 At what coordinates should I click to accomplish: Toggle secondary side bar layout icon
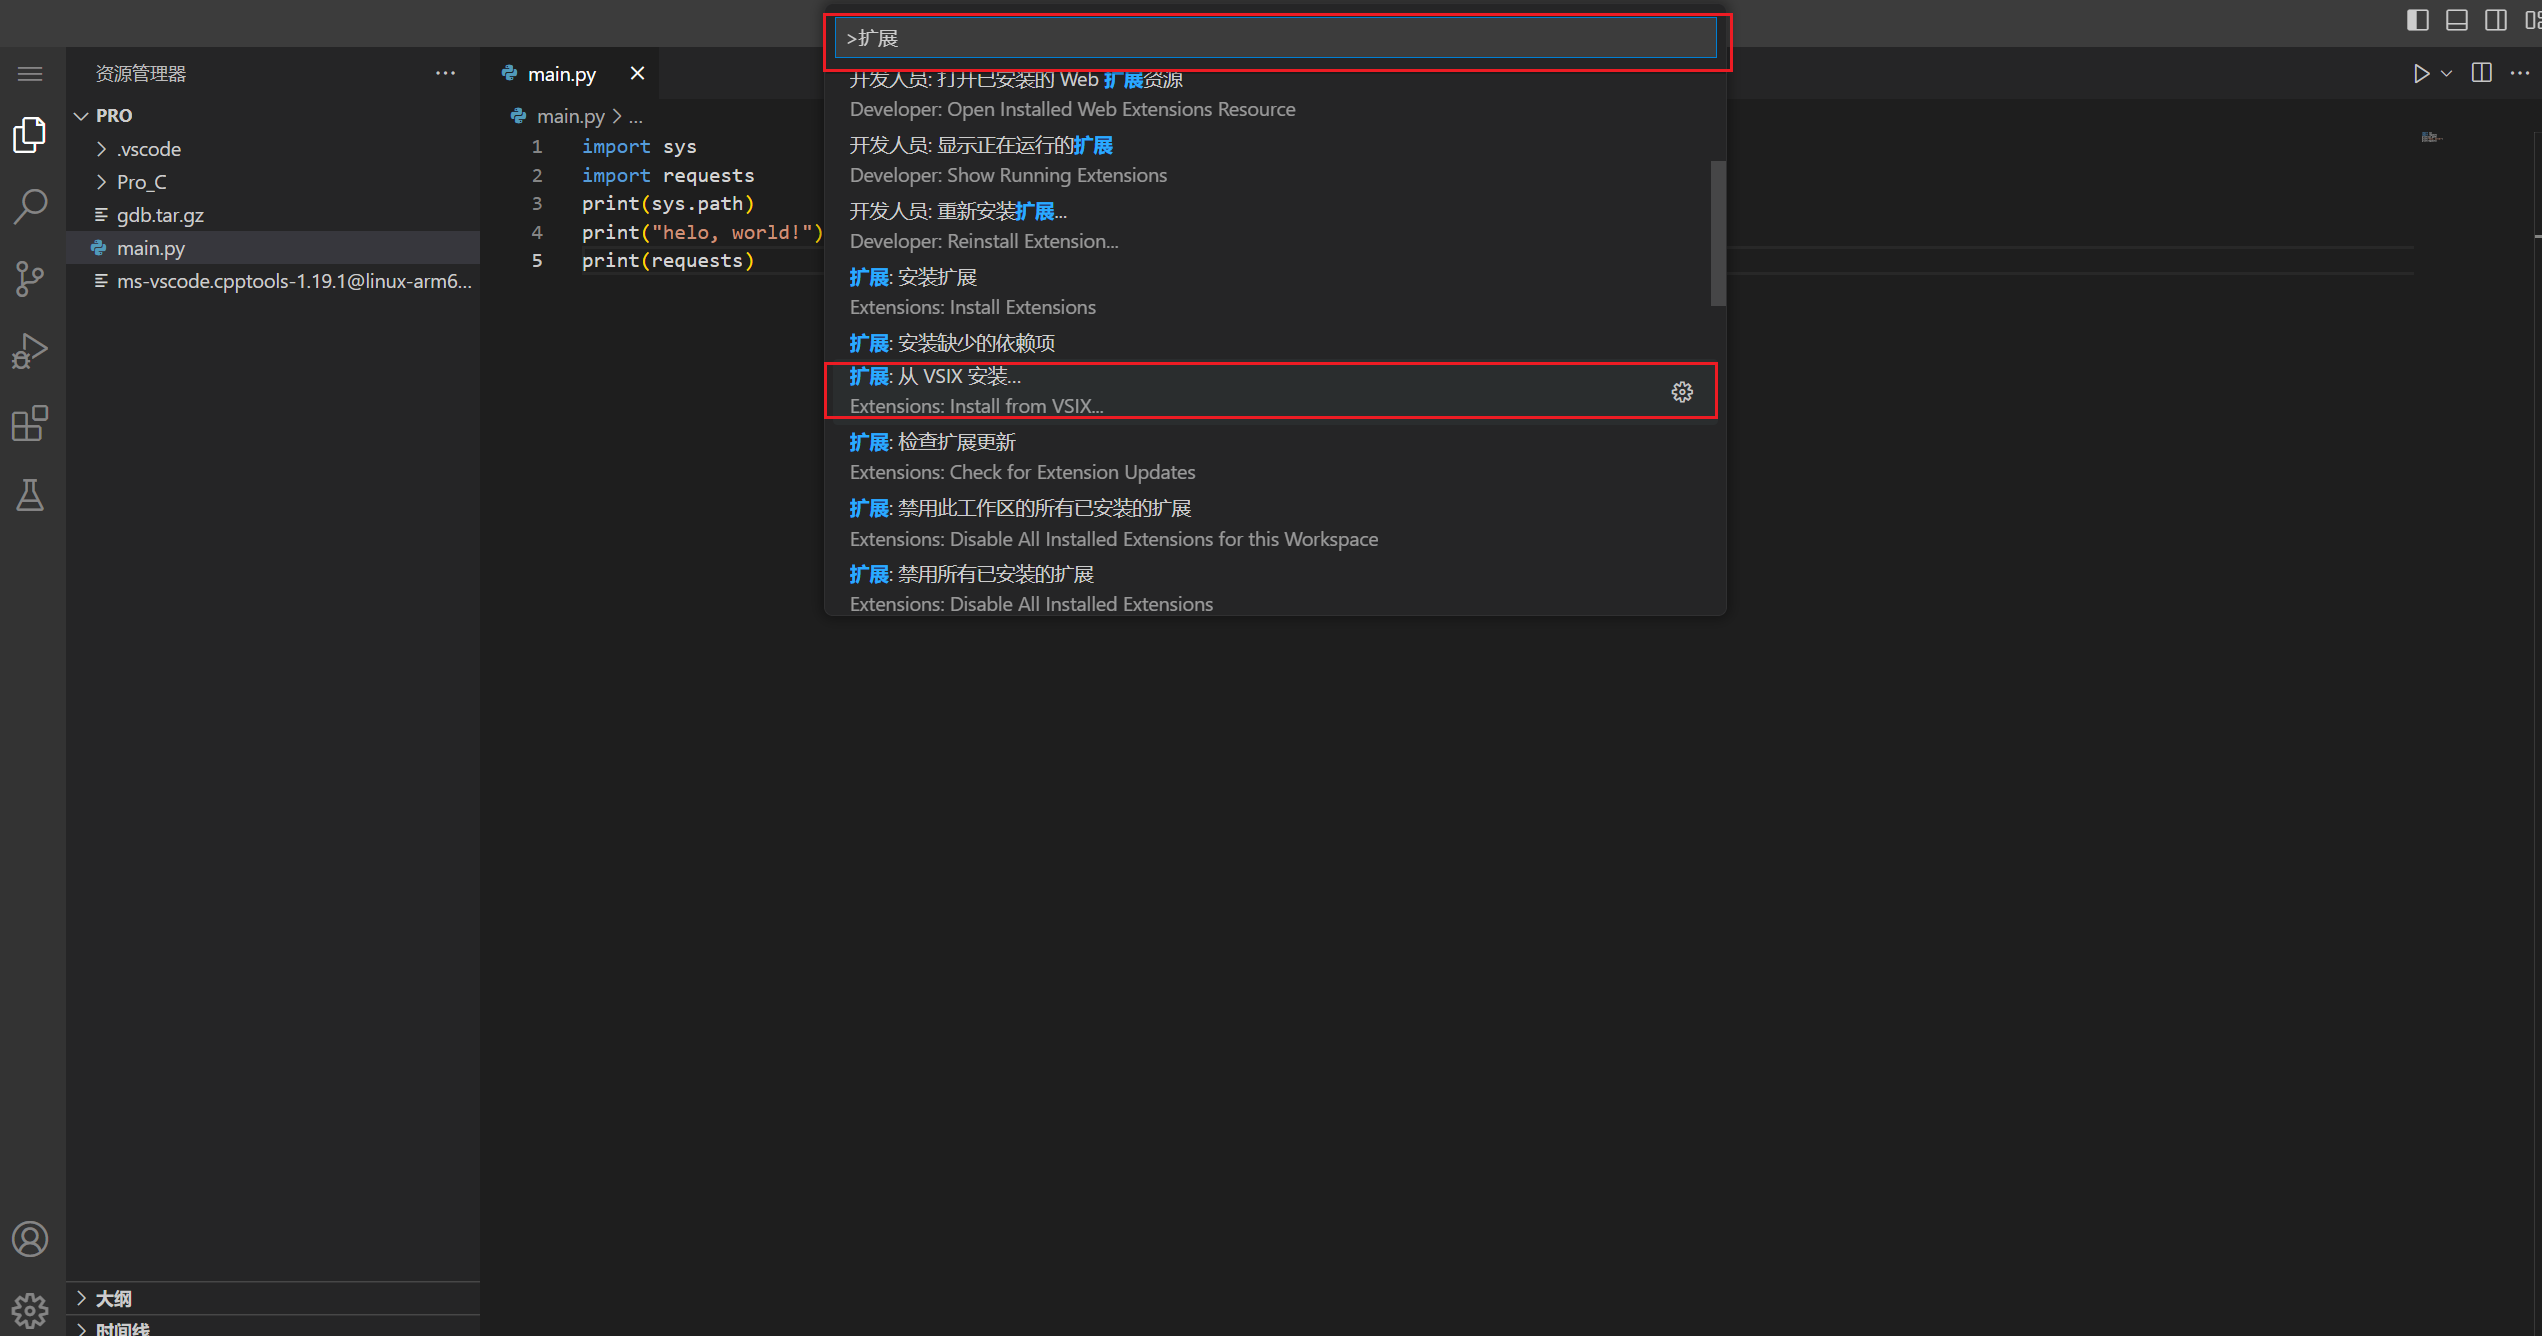2496,20
